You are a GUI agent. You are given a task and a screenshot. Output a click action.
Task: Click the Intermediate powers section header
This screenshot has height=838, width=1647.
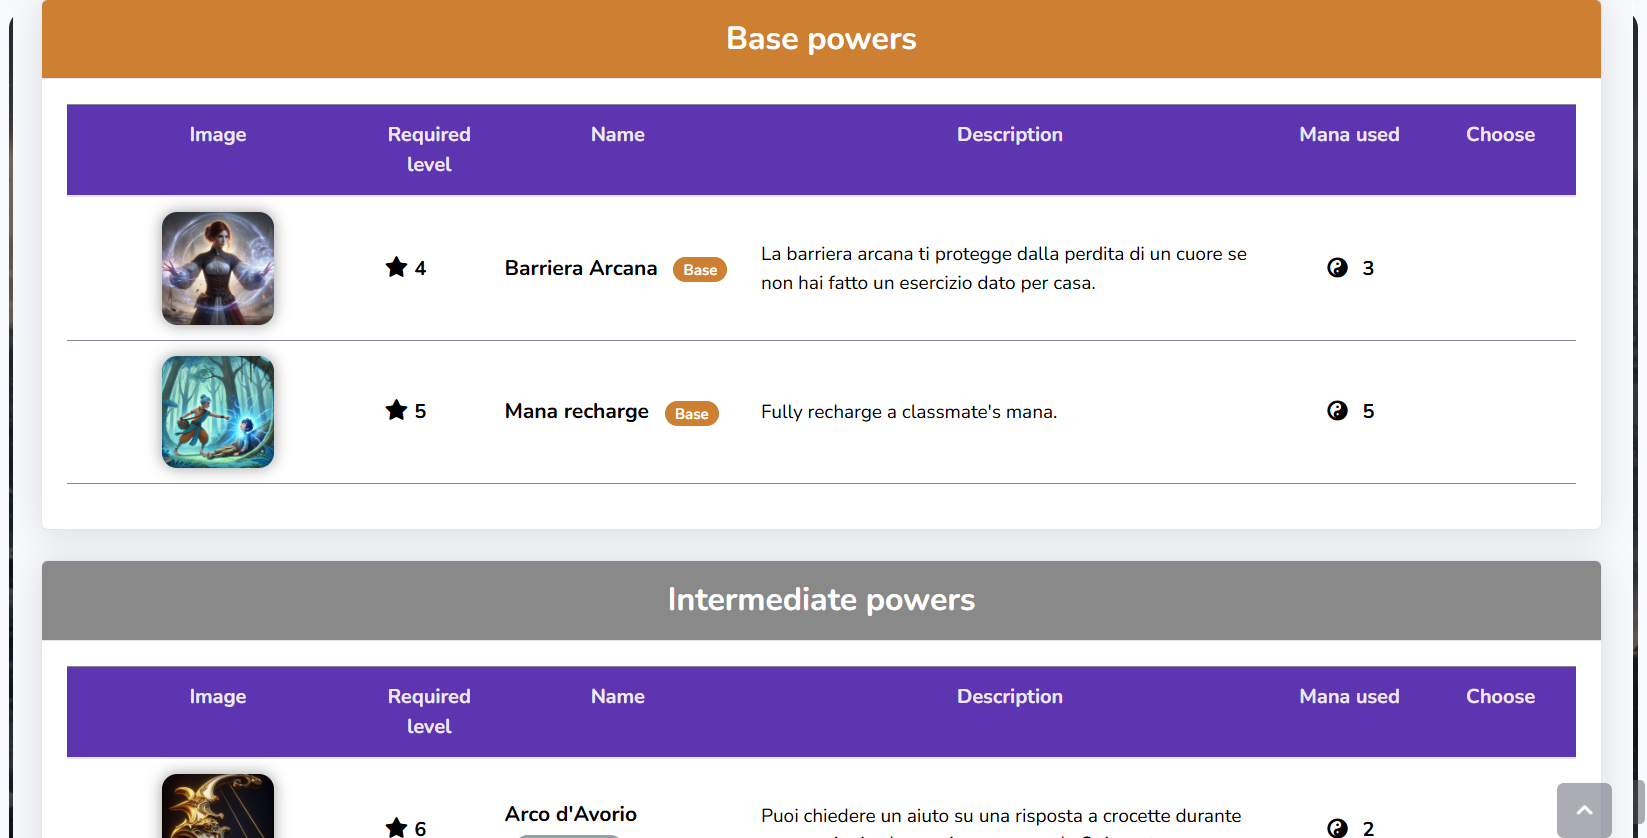[x=821, y=600]
